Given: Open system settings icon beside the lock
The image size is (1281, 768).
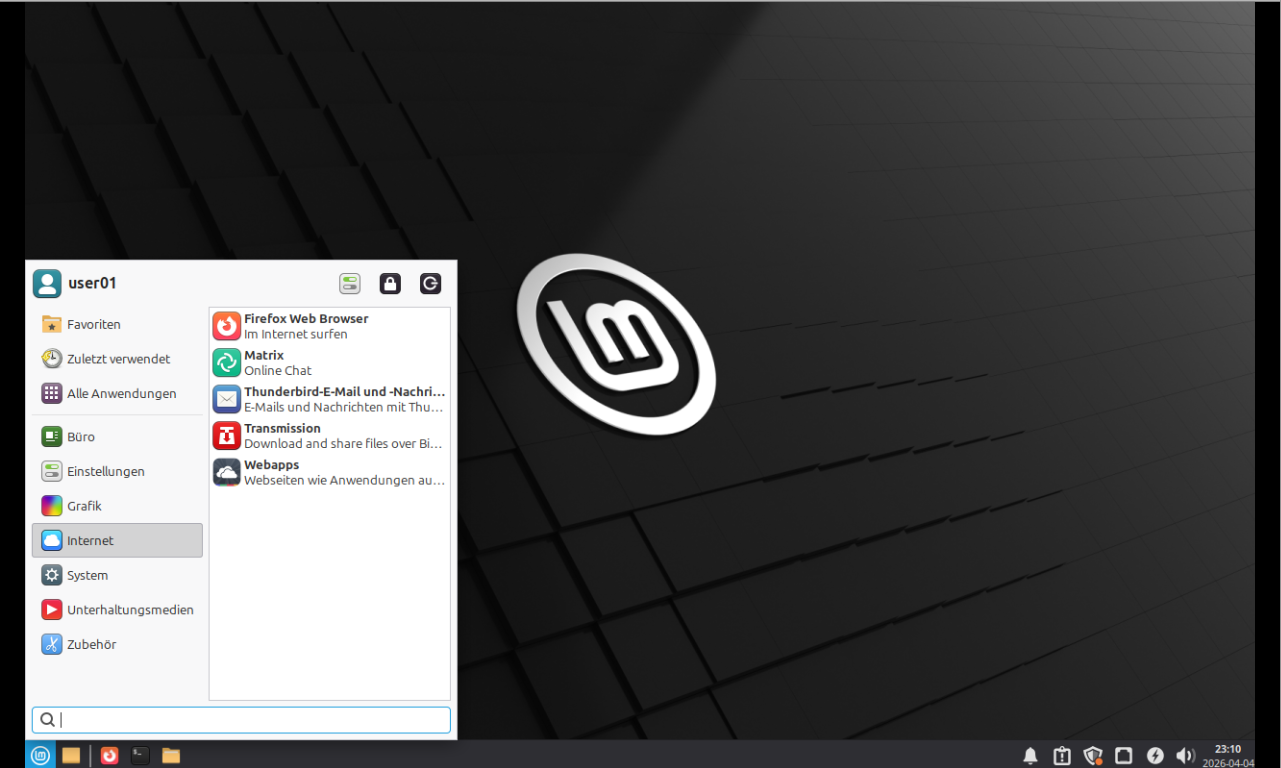Looking at the screenshot, I should pyautogui.click(x=350, y=284).
